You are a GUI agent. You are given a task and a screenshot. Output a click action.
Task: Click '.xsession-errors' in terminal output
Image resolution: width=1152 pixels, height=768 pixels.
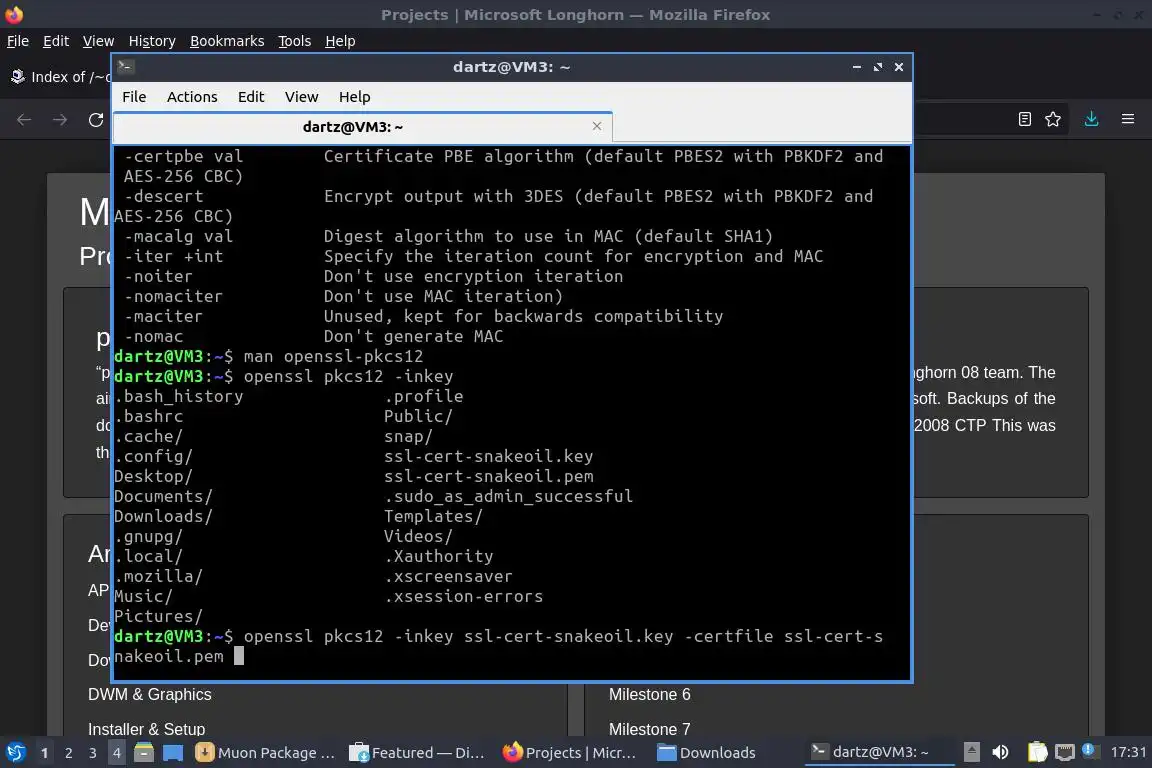coord(464,596)
